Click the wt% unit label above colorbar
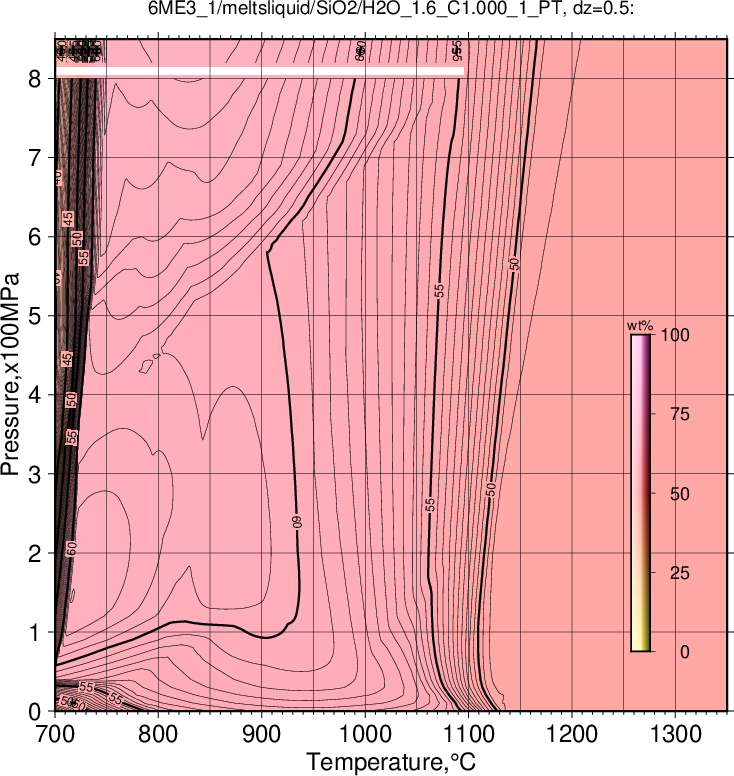This screenshot has width=734, height=776. click(640, 326)
